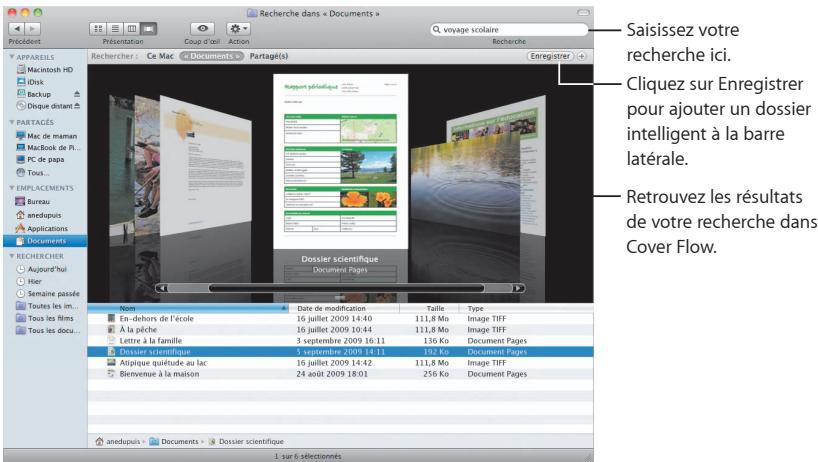818x462 pixels.
Task: Click anedupuis in the path bar
Action: pos(118,442)
